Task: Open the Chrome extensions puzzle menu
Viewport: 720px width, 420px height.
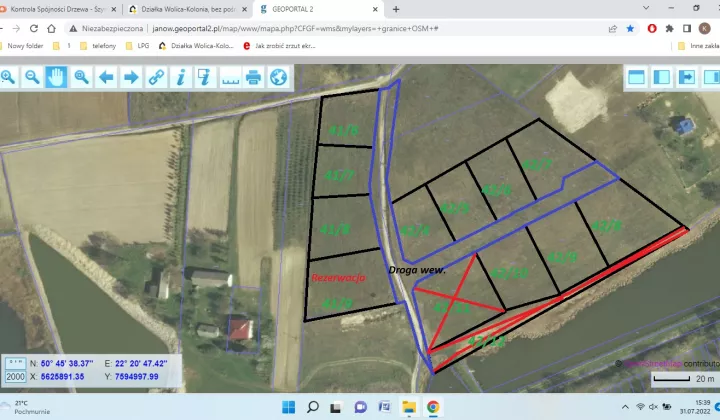Action: (669, 29)
